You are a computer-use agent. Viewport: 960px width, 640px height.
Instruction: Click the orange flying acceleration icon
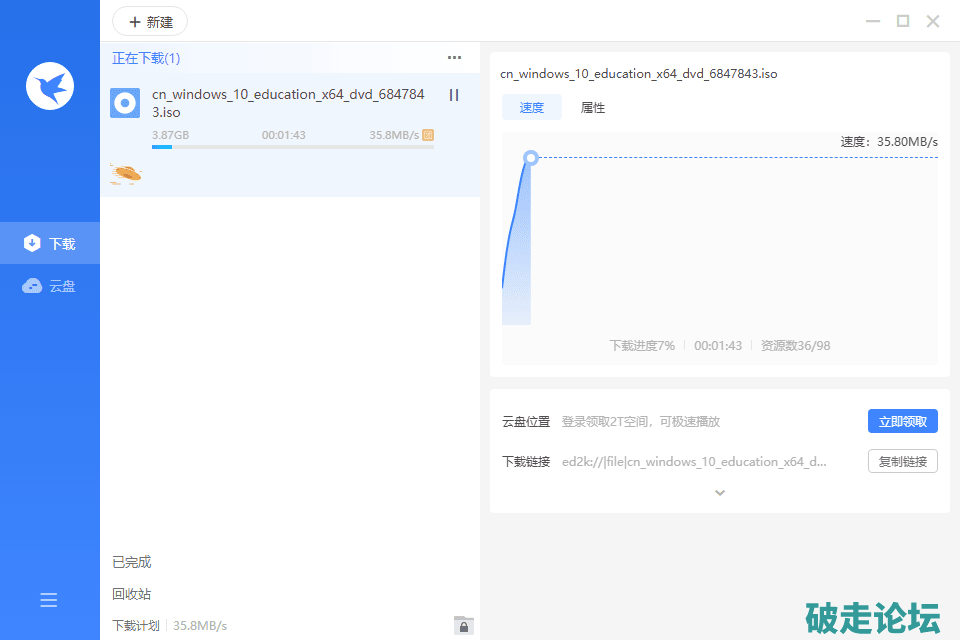tap(126, 174)
